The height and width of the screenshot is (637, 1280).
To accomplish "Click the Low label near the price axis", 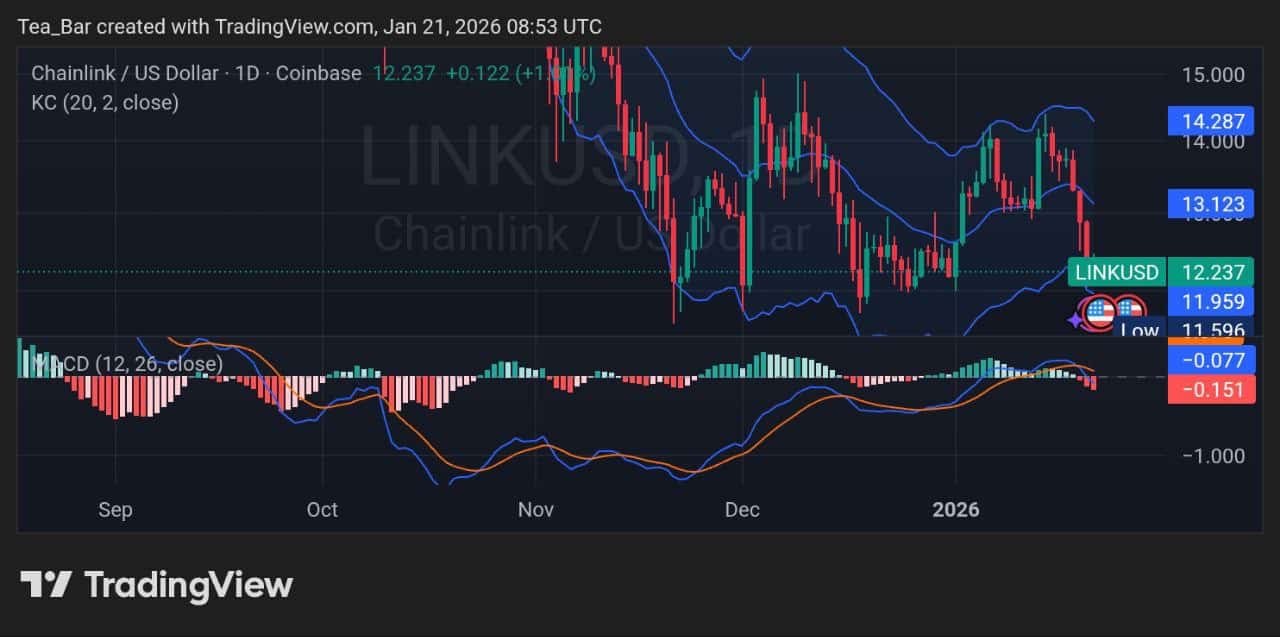I will [x=1138, y=330].
